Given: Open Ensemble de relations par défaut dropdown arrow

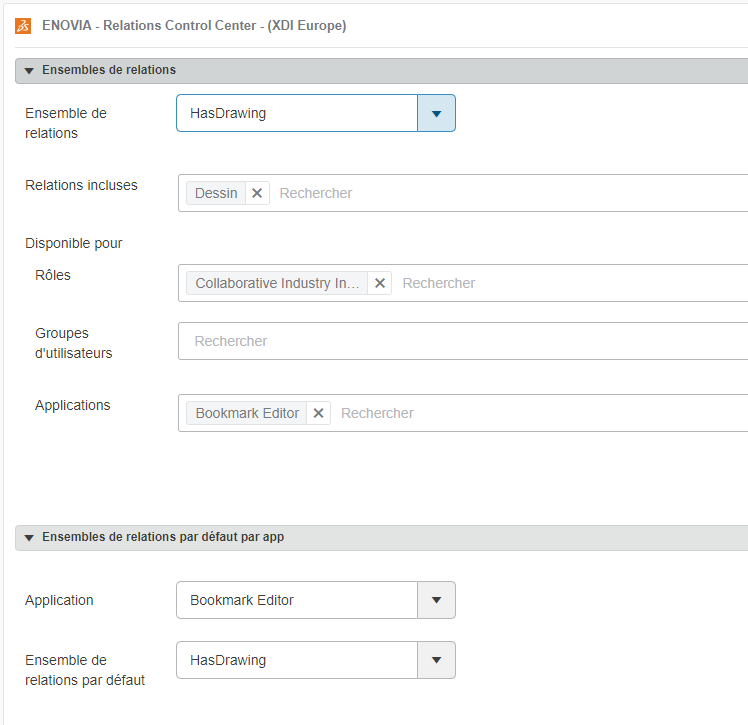Looking at the screenshot, I should [436, 660].
